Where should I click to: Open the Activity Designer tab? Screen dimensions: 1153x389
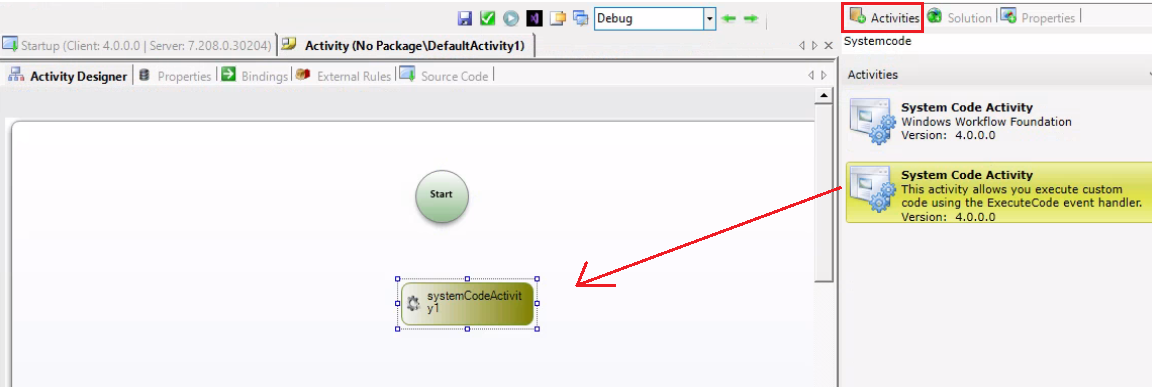coord(68,76)
